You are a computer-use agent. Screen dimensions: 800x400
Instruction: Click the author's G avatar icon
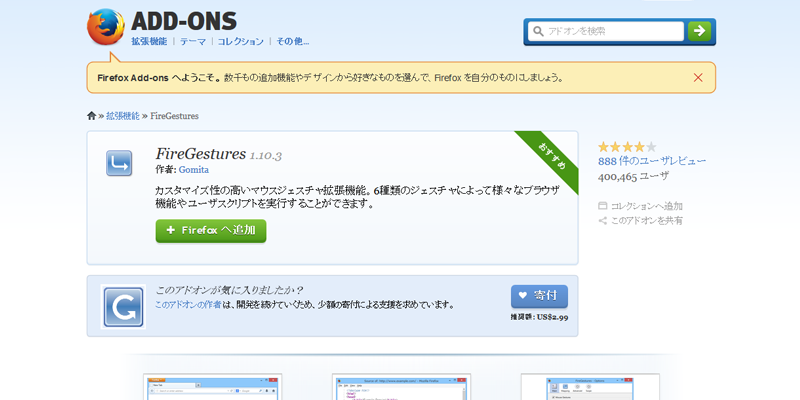point(123,307)
